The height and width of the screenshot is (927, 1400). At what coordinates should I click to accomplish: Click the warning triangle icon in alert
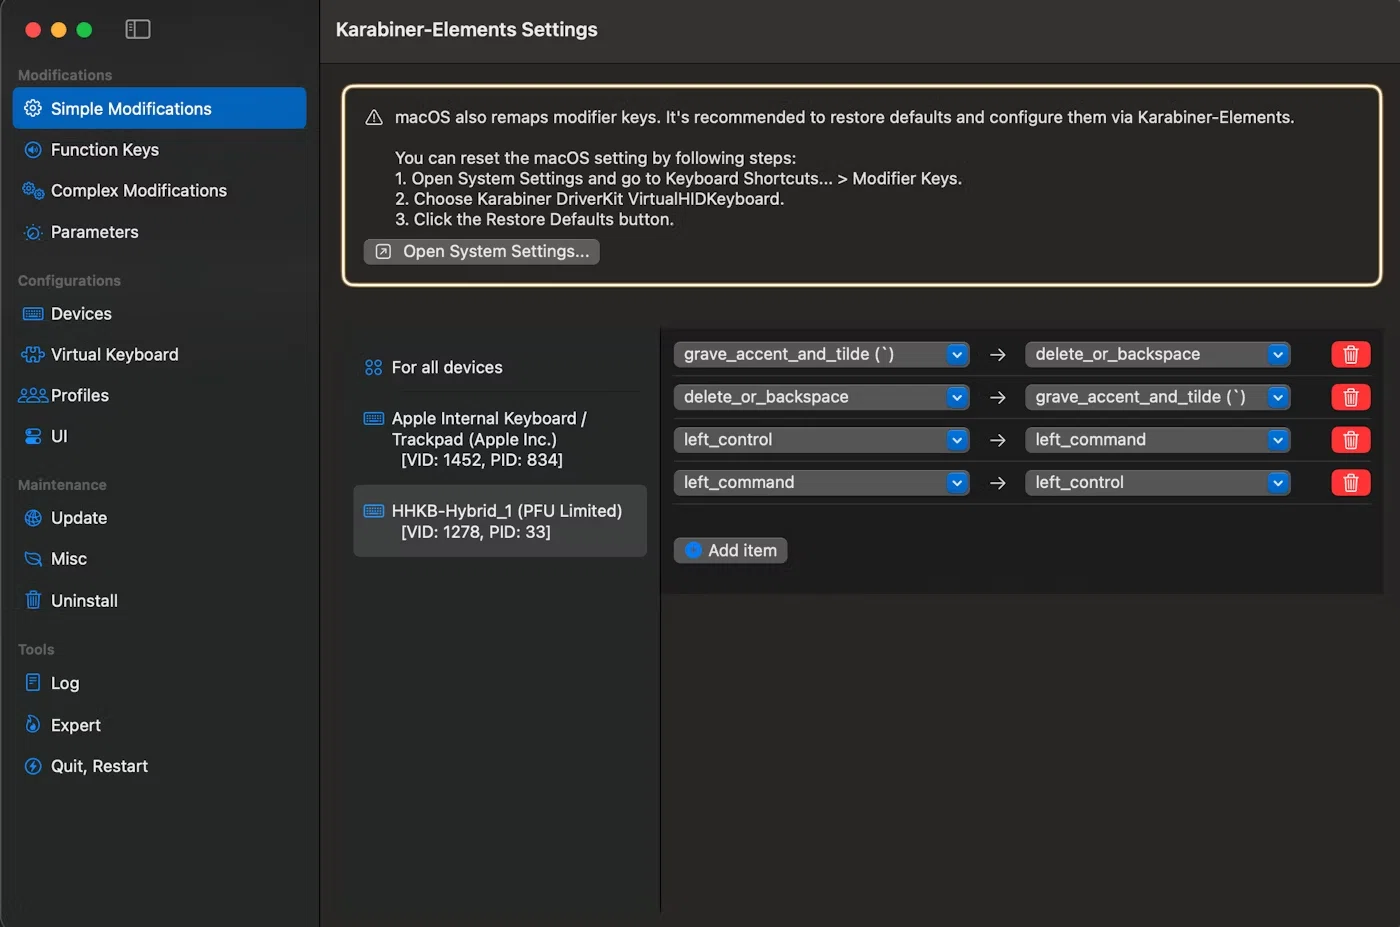coord(374,118)
